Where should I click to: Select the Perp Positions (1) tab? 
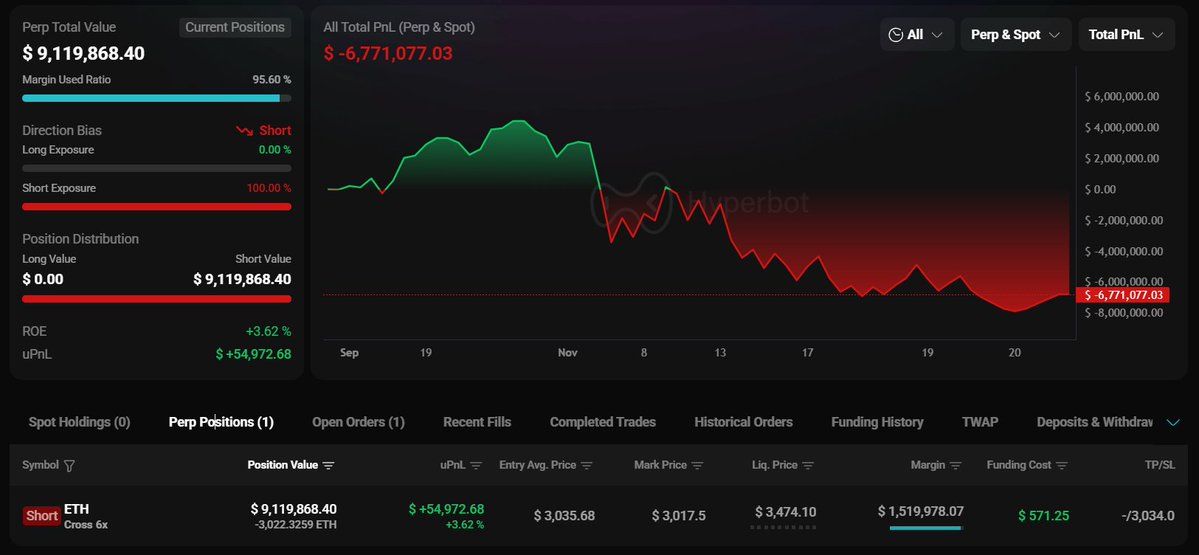[221, 422]
